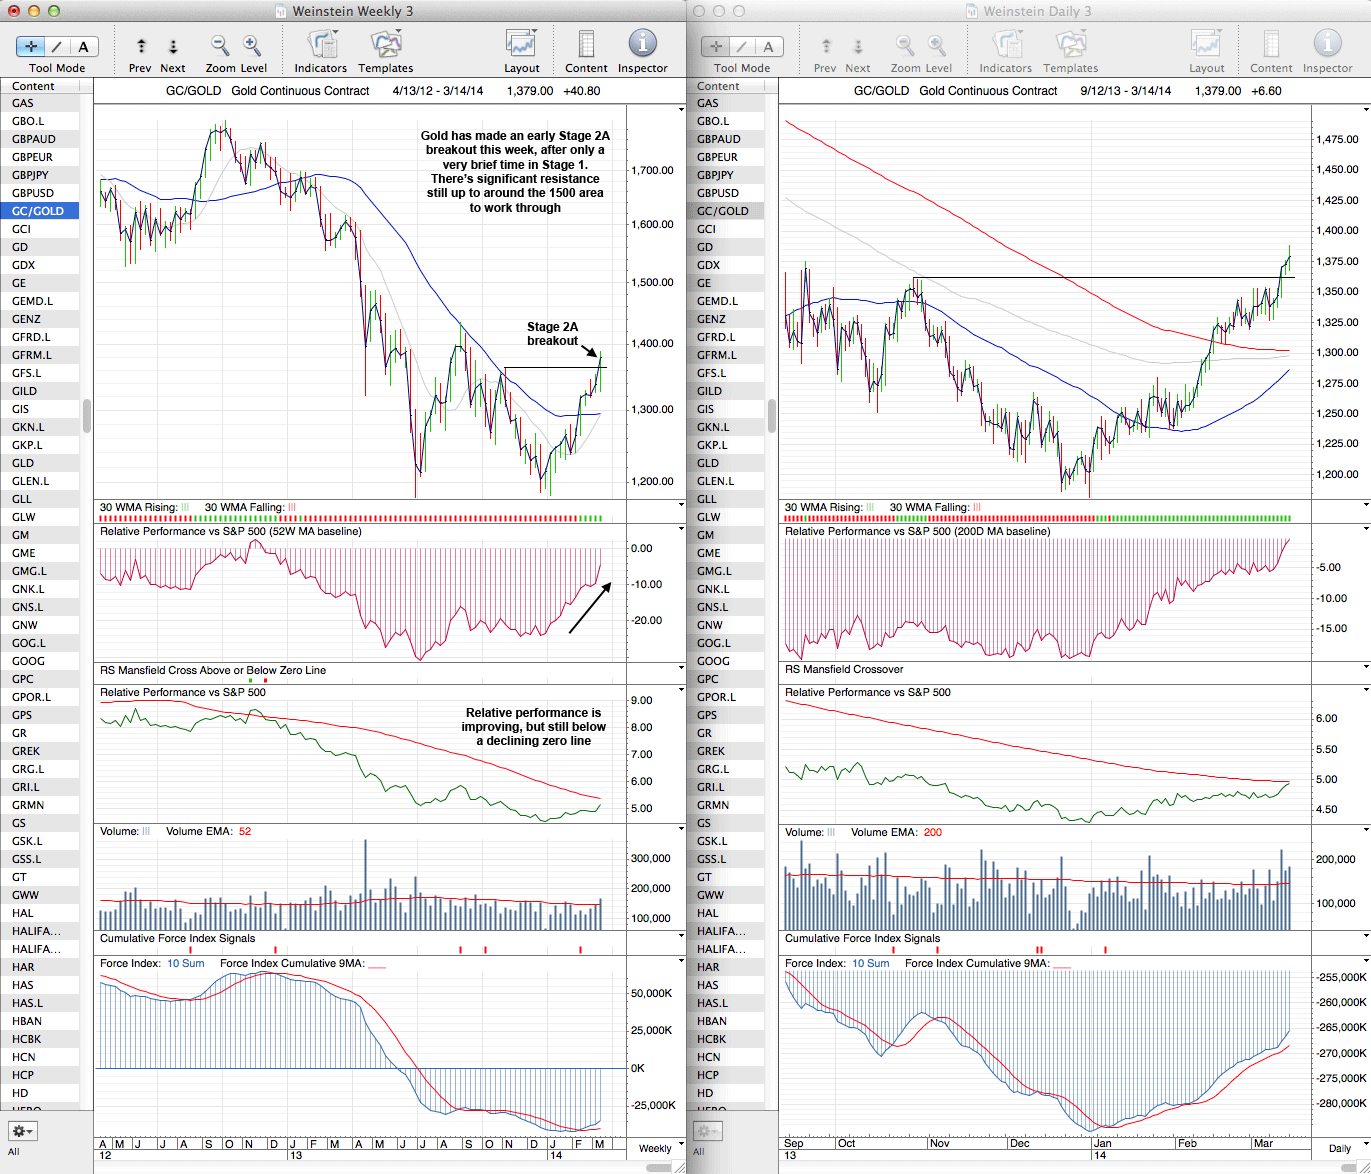The height and width of the screenshot is (1174, 1371).
Task: Select GLD in the weekly content list
Action: 23,463
